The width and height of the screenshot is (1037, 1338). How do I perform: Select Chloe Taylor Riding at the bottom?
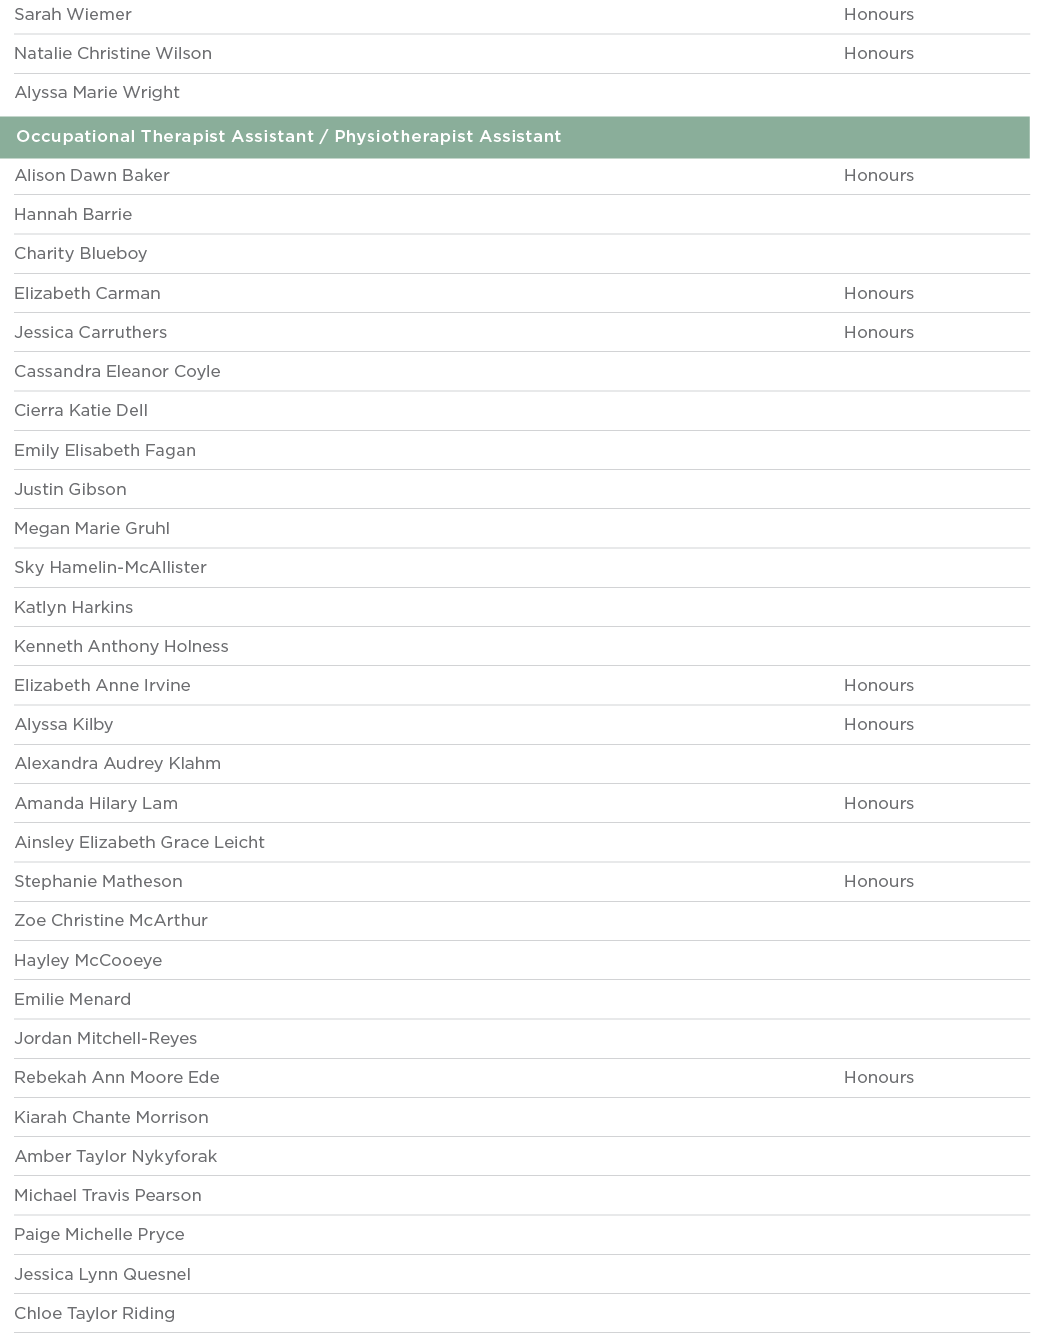tap(94, 1314)
